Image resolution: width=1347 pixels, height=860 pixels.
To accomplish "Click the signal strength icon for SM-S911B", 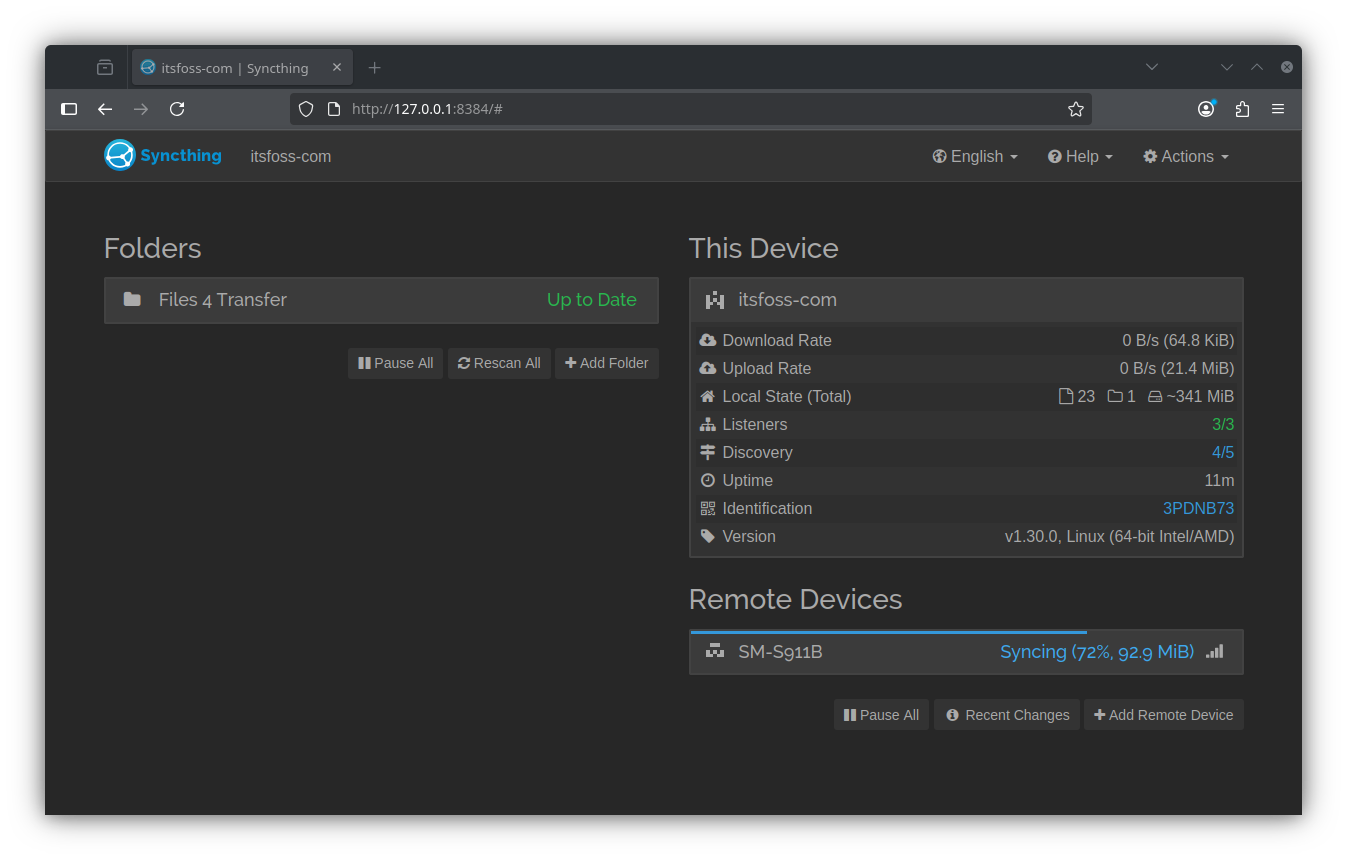I will point(1214,651).
